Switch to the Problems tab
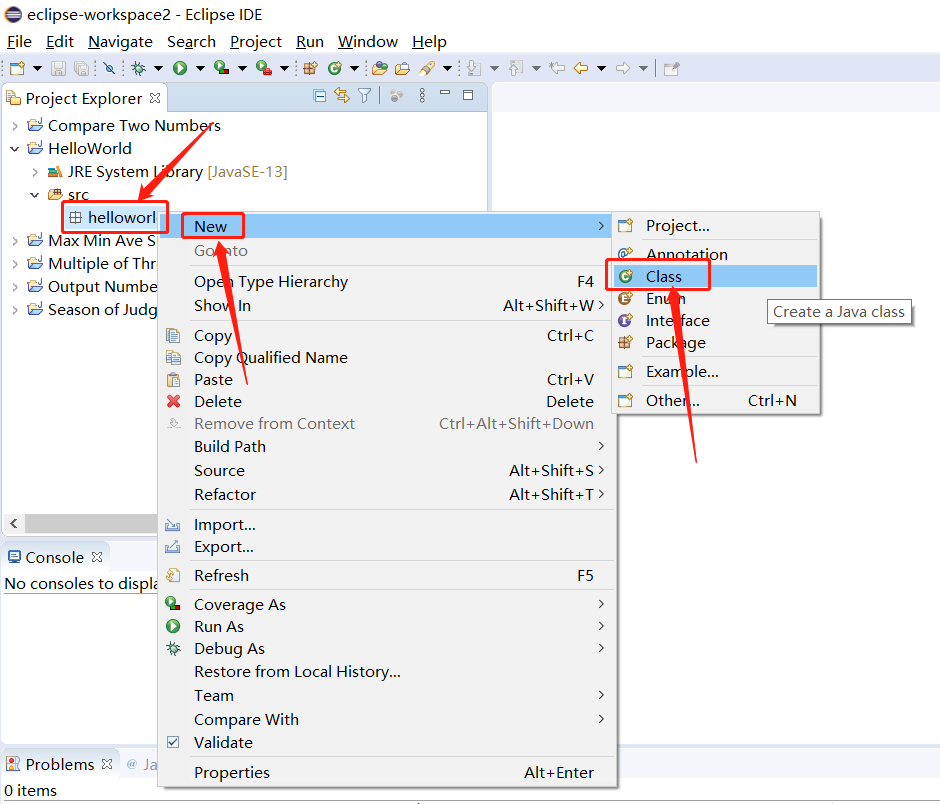 59,765
